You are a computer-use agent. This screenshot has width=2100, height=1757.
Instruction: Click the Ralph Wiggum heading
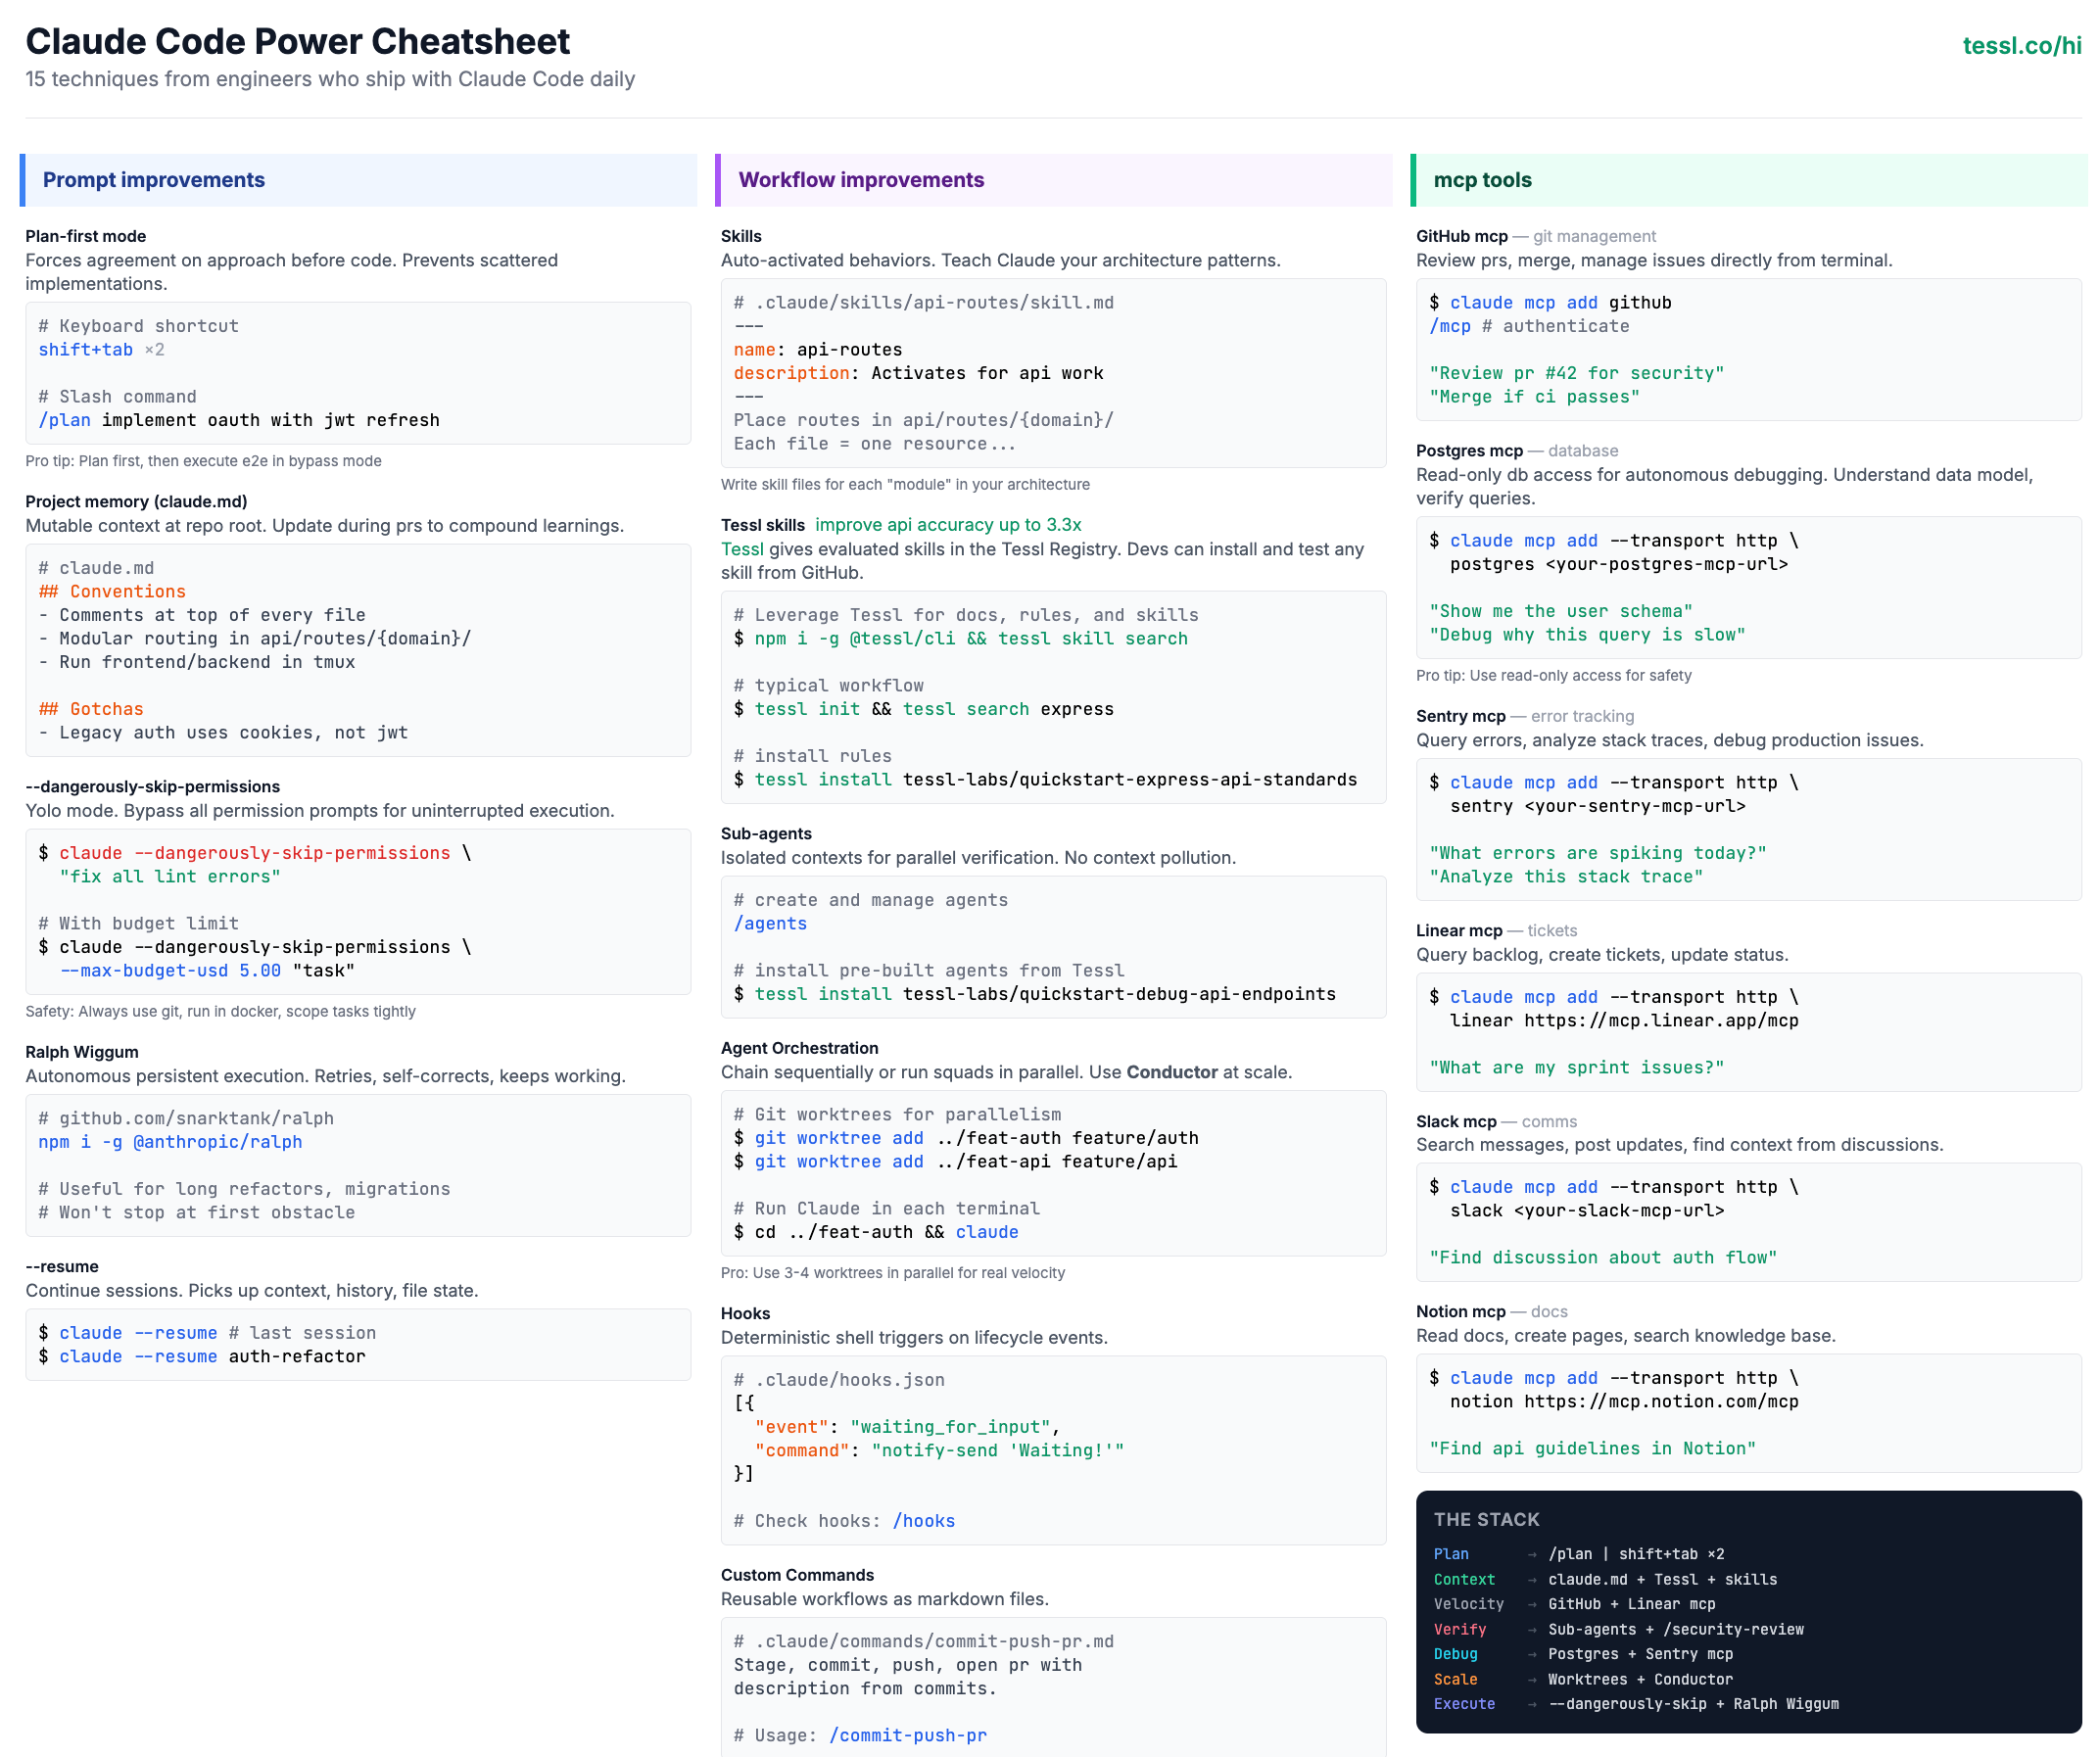pos(82,1052)
